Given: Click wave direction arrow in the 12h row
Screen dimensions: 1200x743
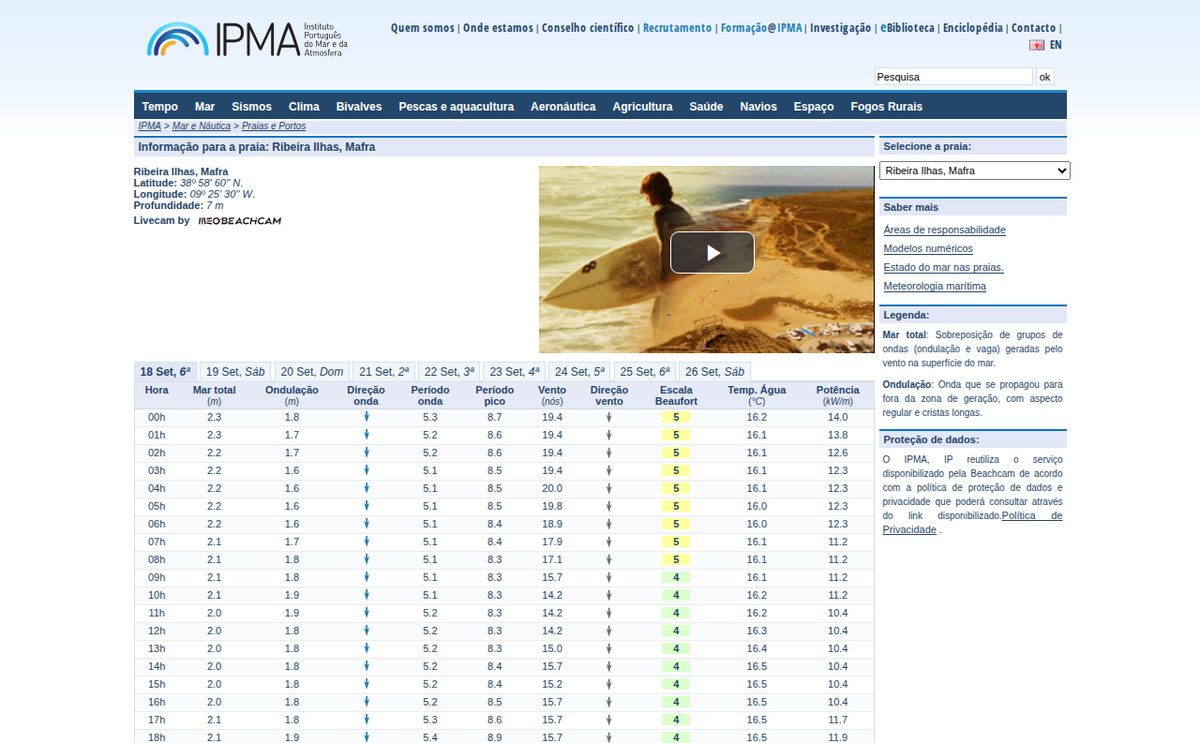Looking at the screenshot, I should (366, 631).
